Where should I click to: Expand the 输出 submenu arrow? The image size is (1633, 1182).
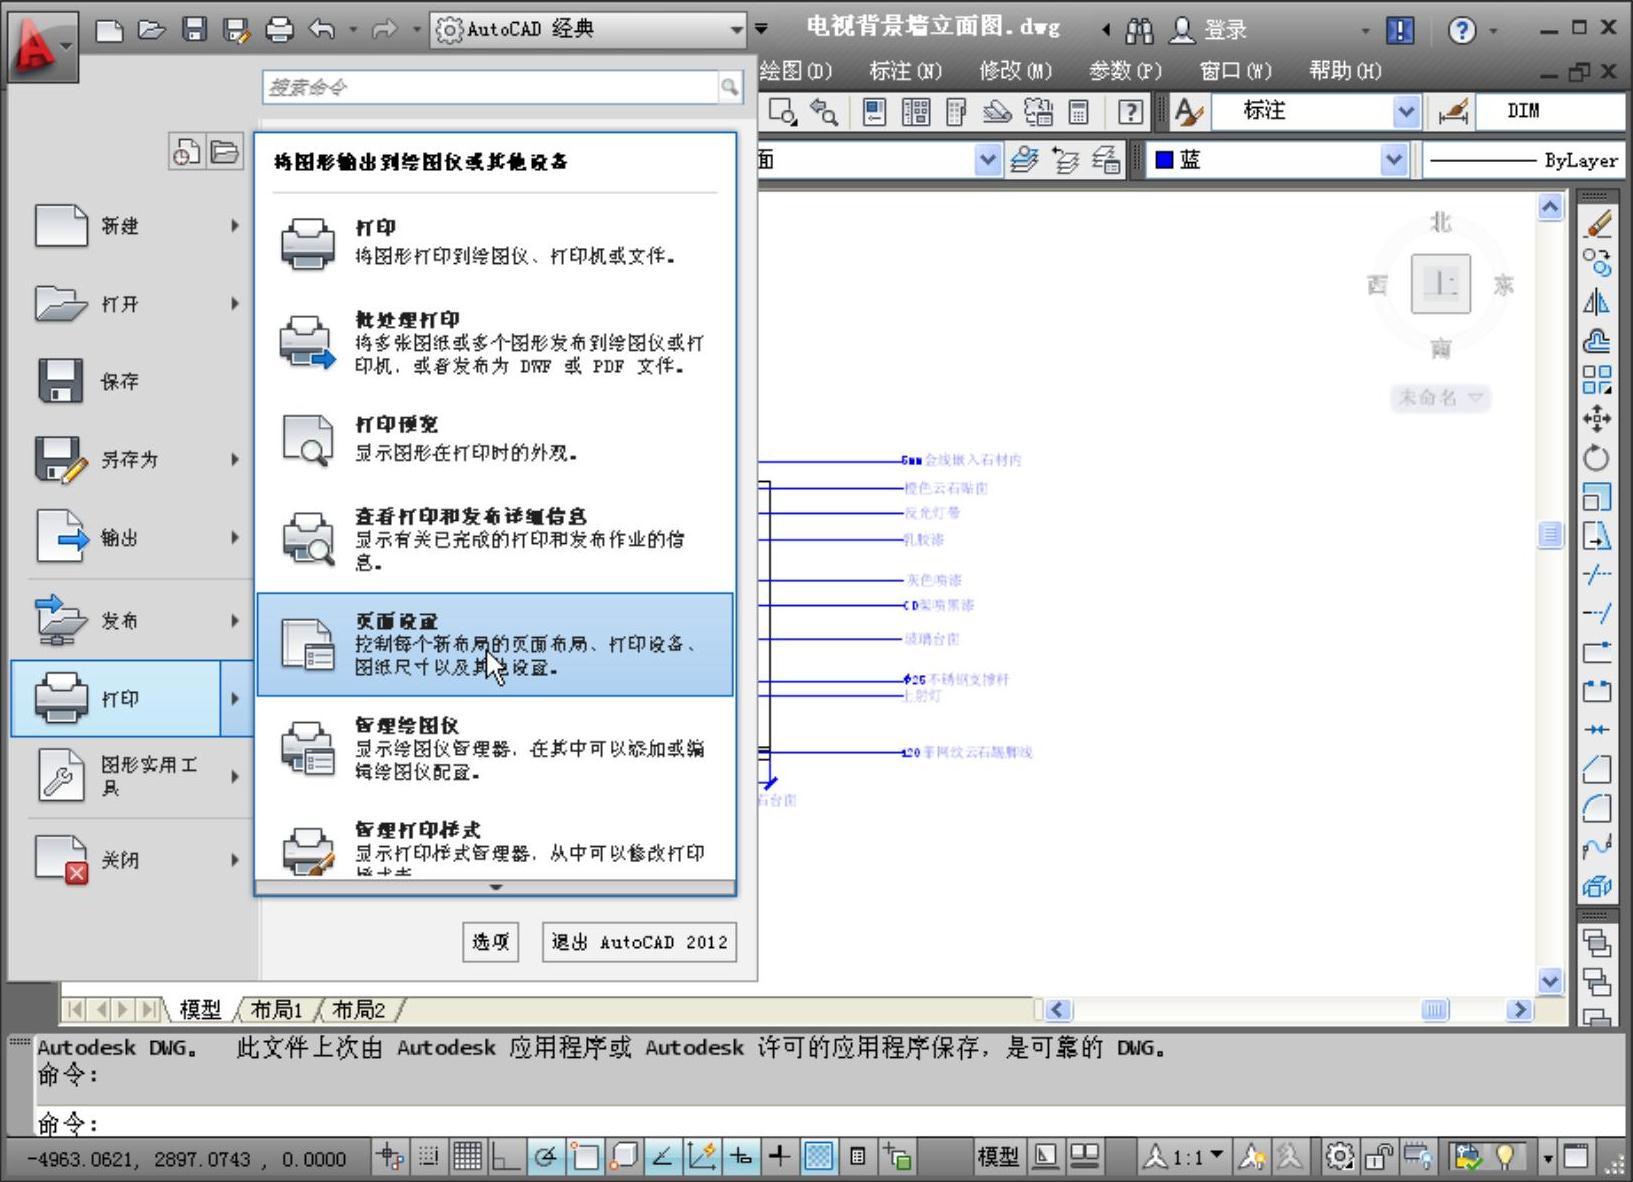pos(235,537)
